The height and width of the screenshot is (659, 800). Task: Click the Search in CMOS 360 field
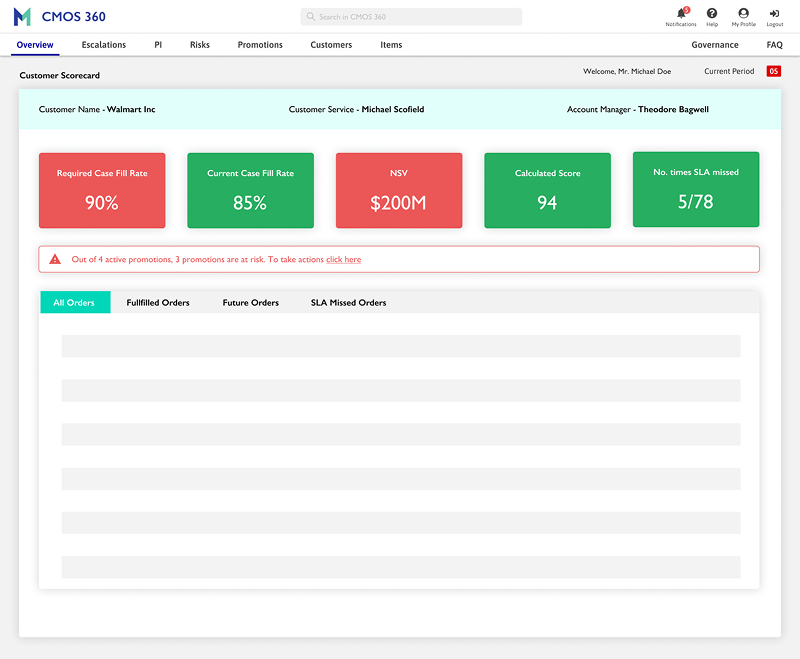[x=411, y=17]
